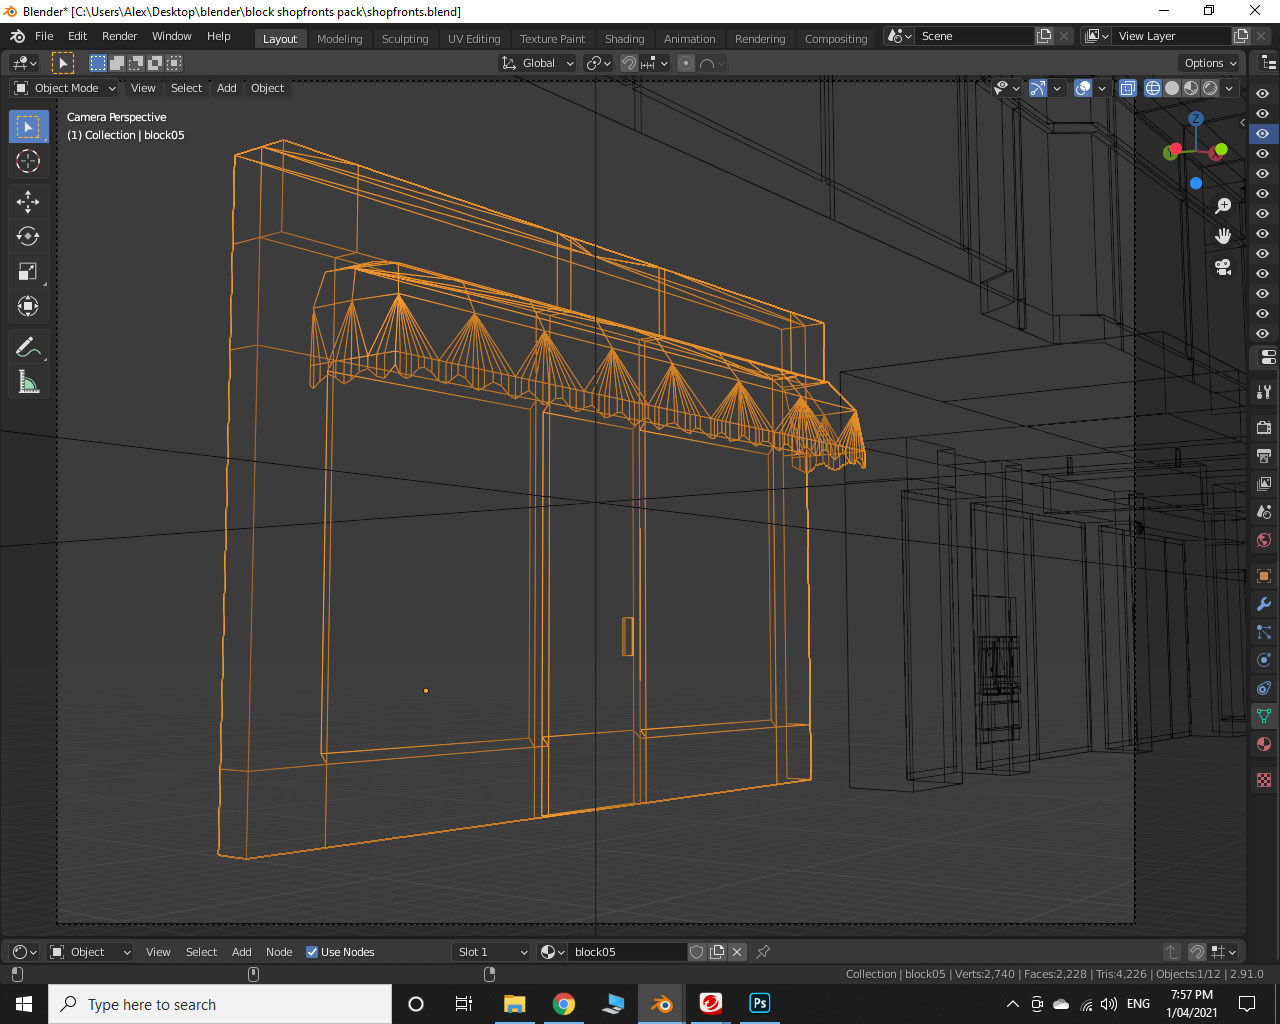Open the Object Data properties tab
The width and height of the screenshot is (1280, 1024).
(x=1264, y=716)
